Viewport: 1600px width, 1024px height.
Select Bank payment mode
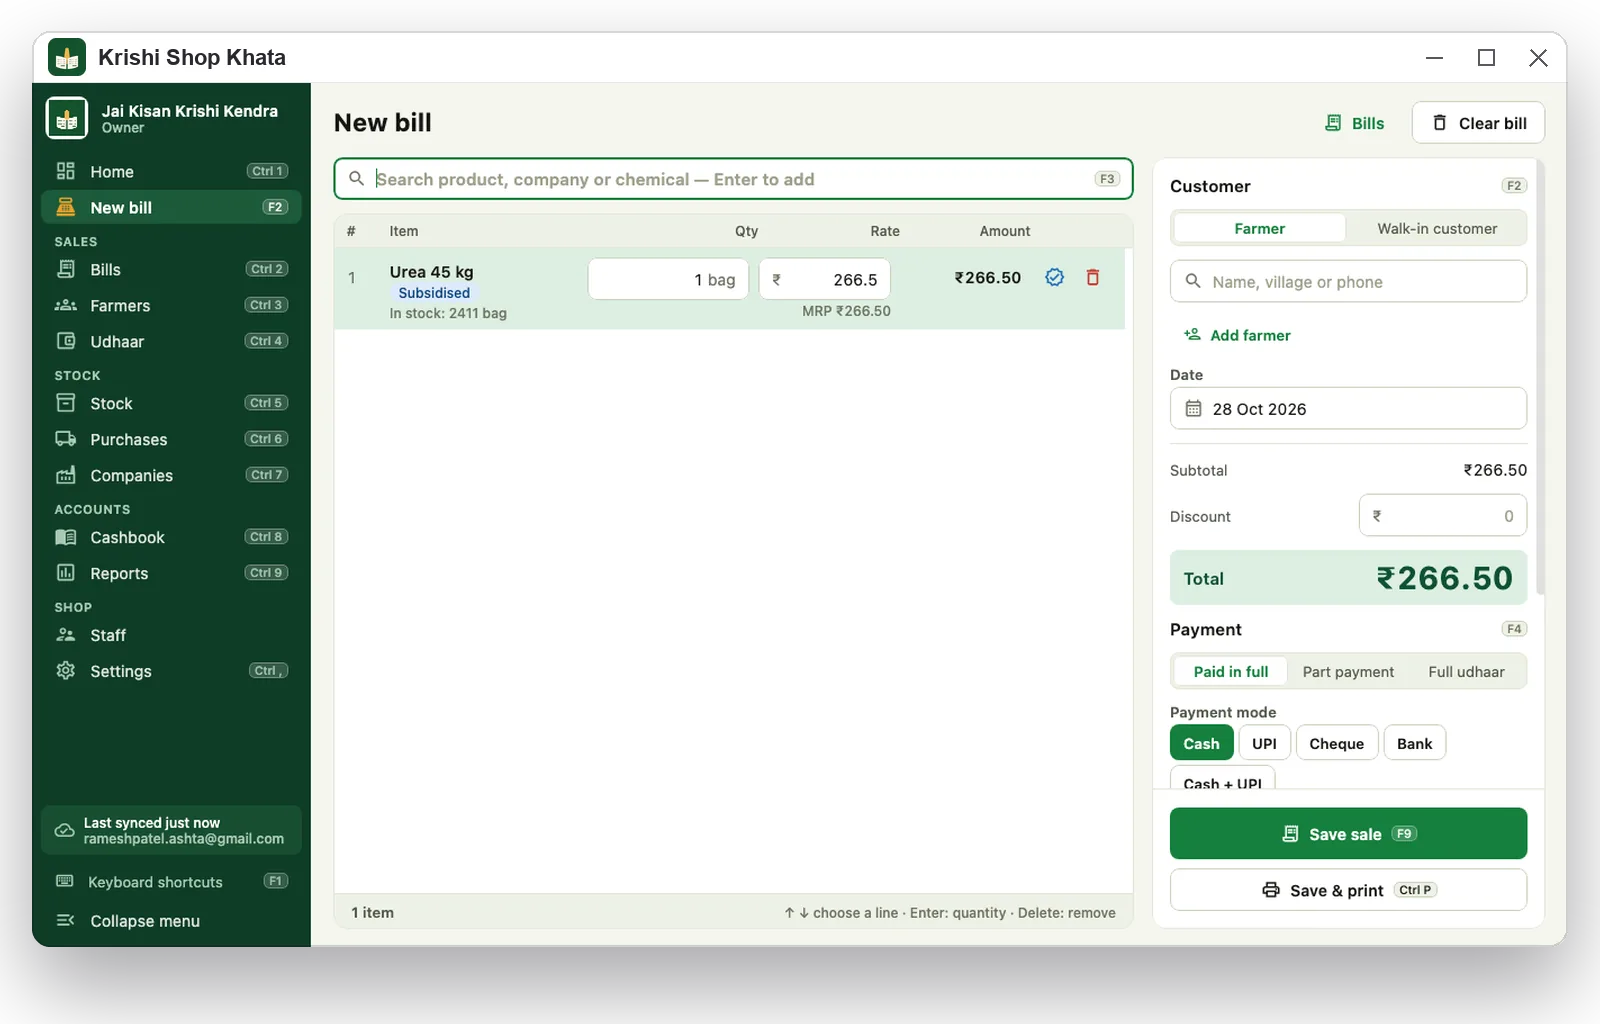(x=1414, y=744)
